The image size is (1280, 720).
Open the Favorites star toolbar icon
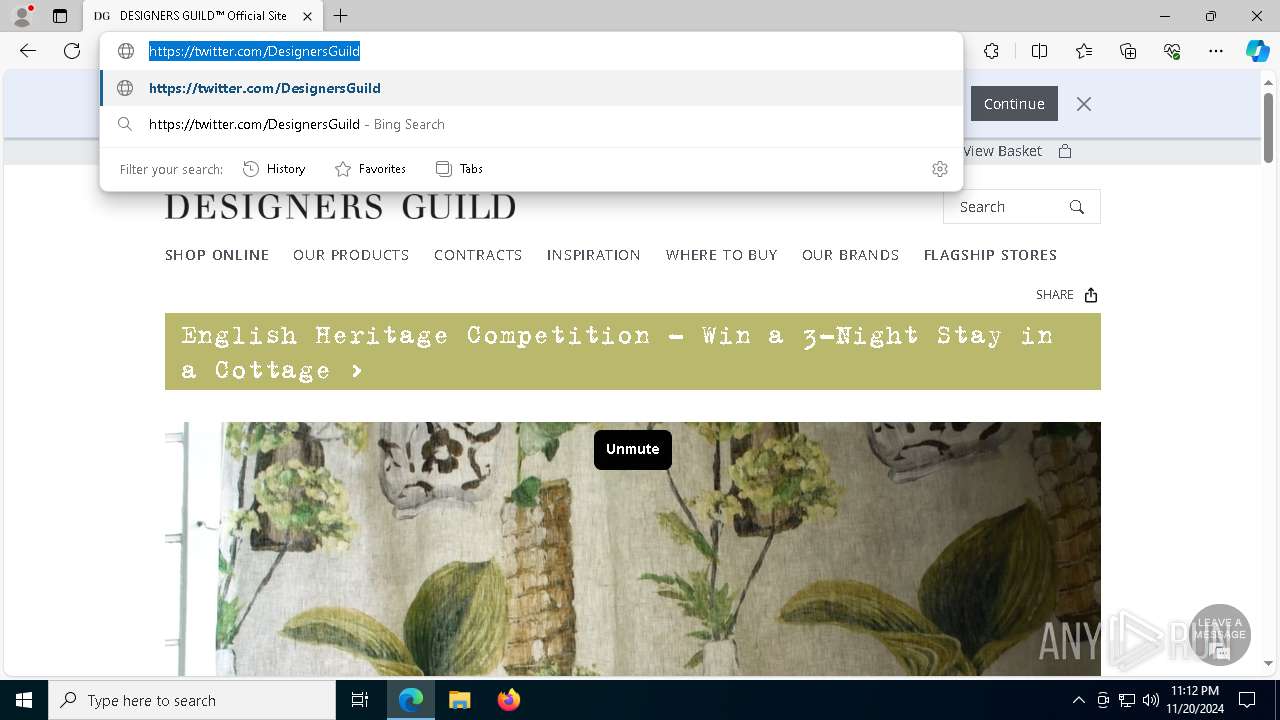point(1084,51)
